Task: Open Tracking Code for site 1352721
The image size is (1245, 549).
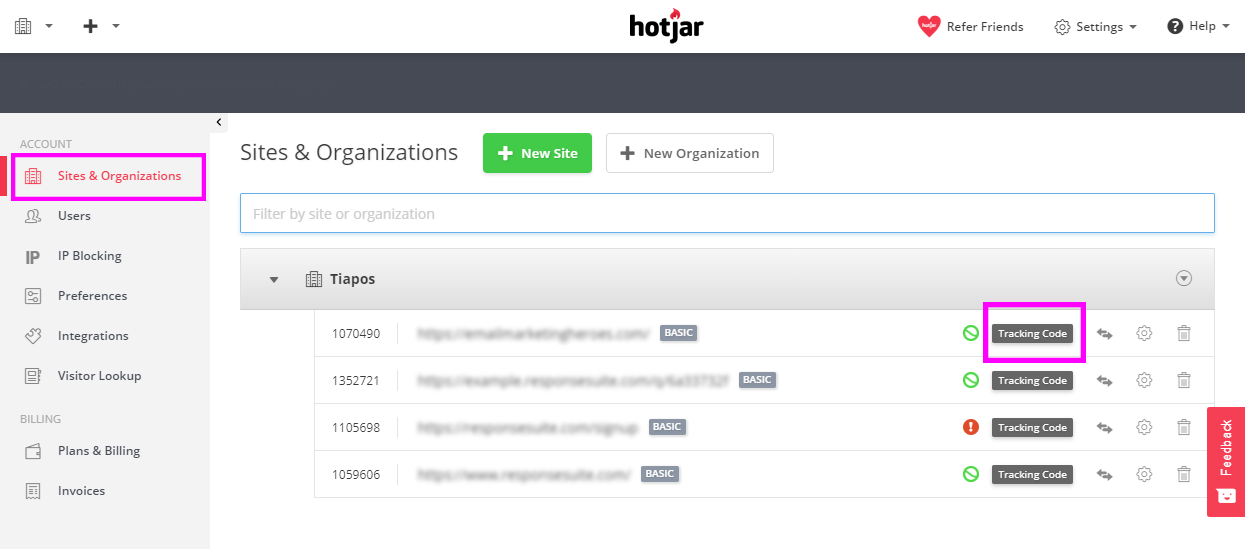Action: 1032,380
